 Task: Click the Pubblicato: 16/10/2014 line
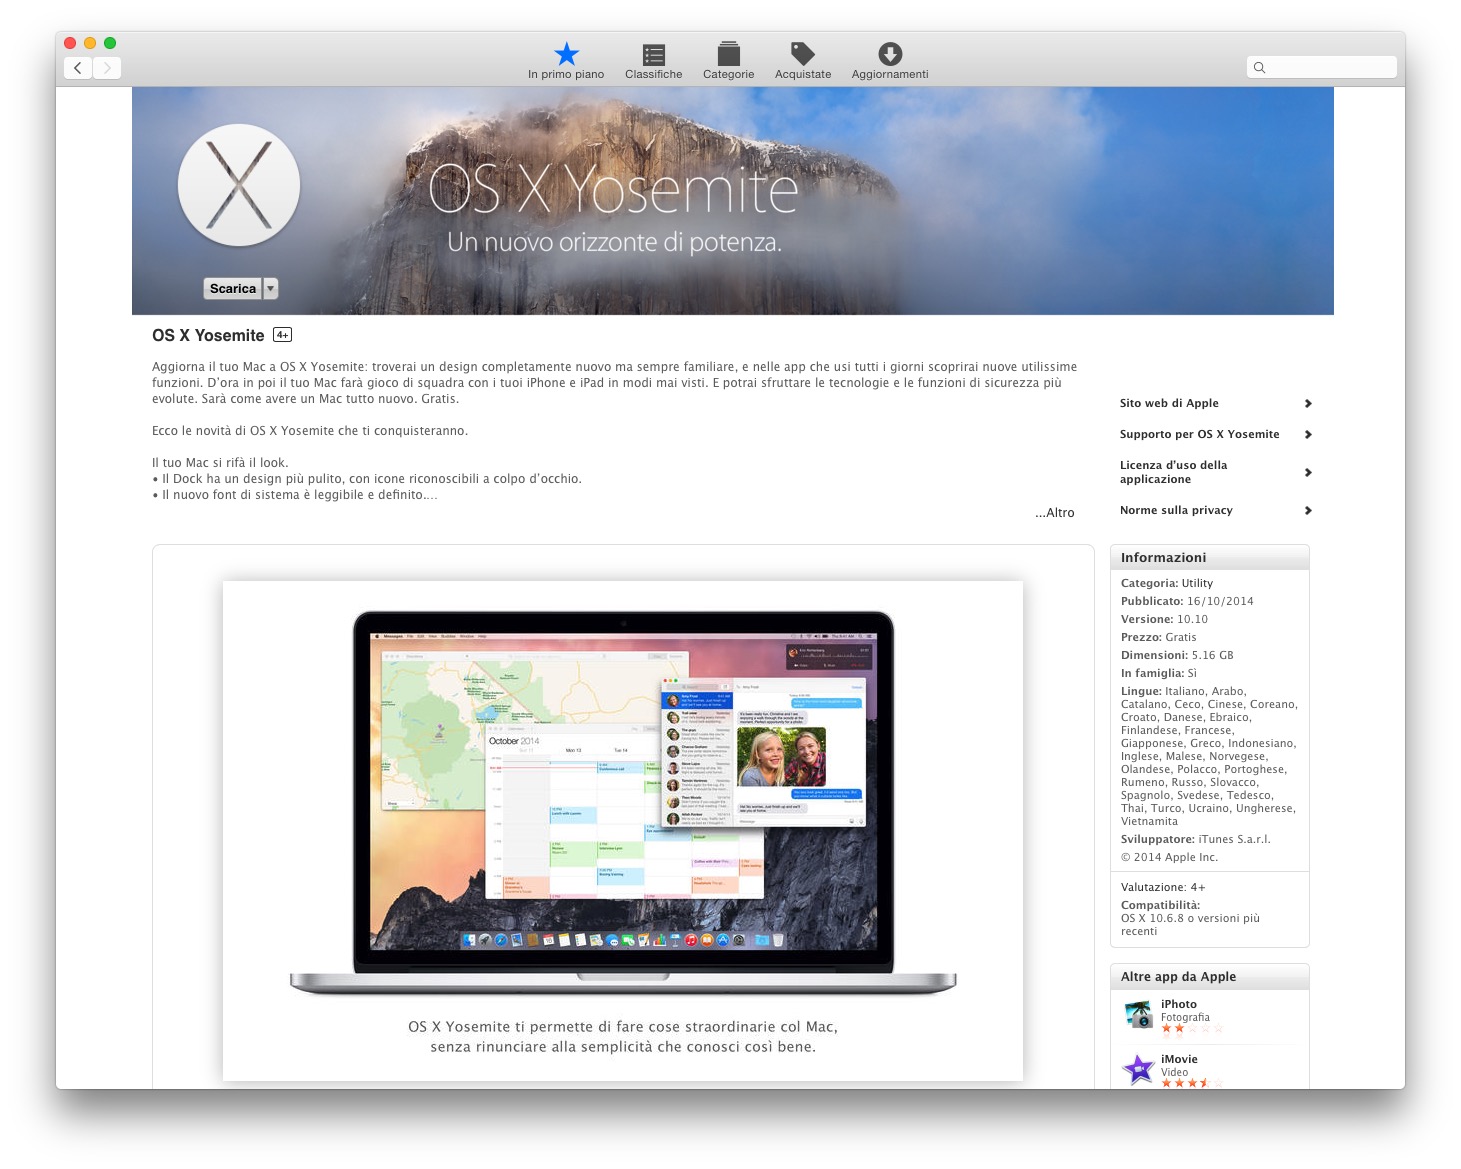[1187, 601]
